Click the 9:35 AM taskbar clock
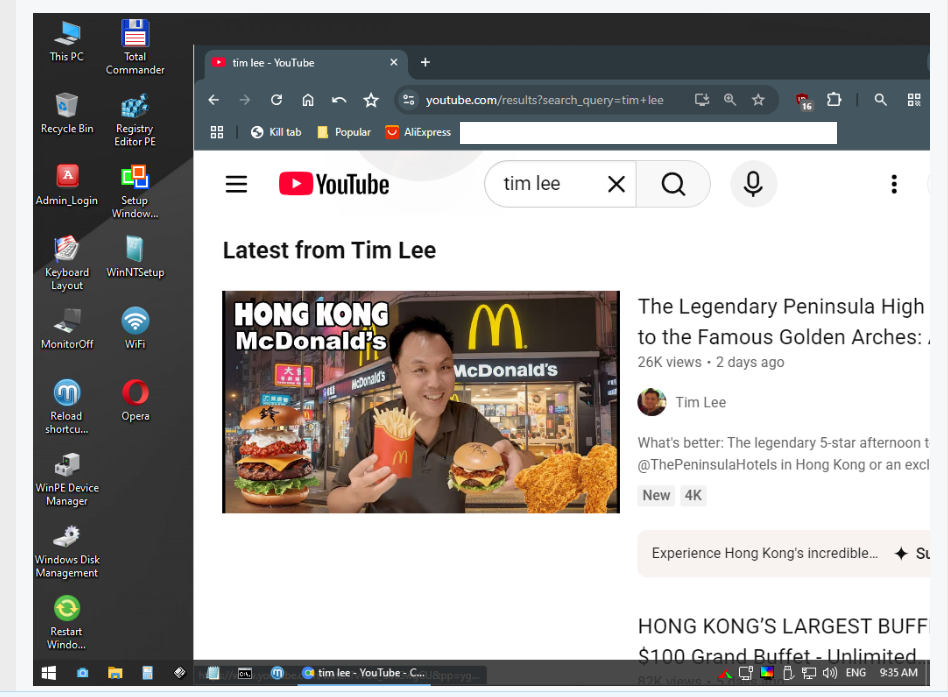The image size is (948, 697). (898, 673)
